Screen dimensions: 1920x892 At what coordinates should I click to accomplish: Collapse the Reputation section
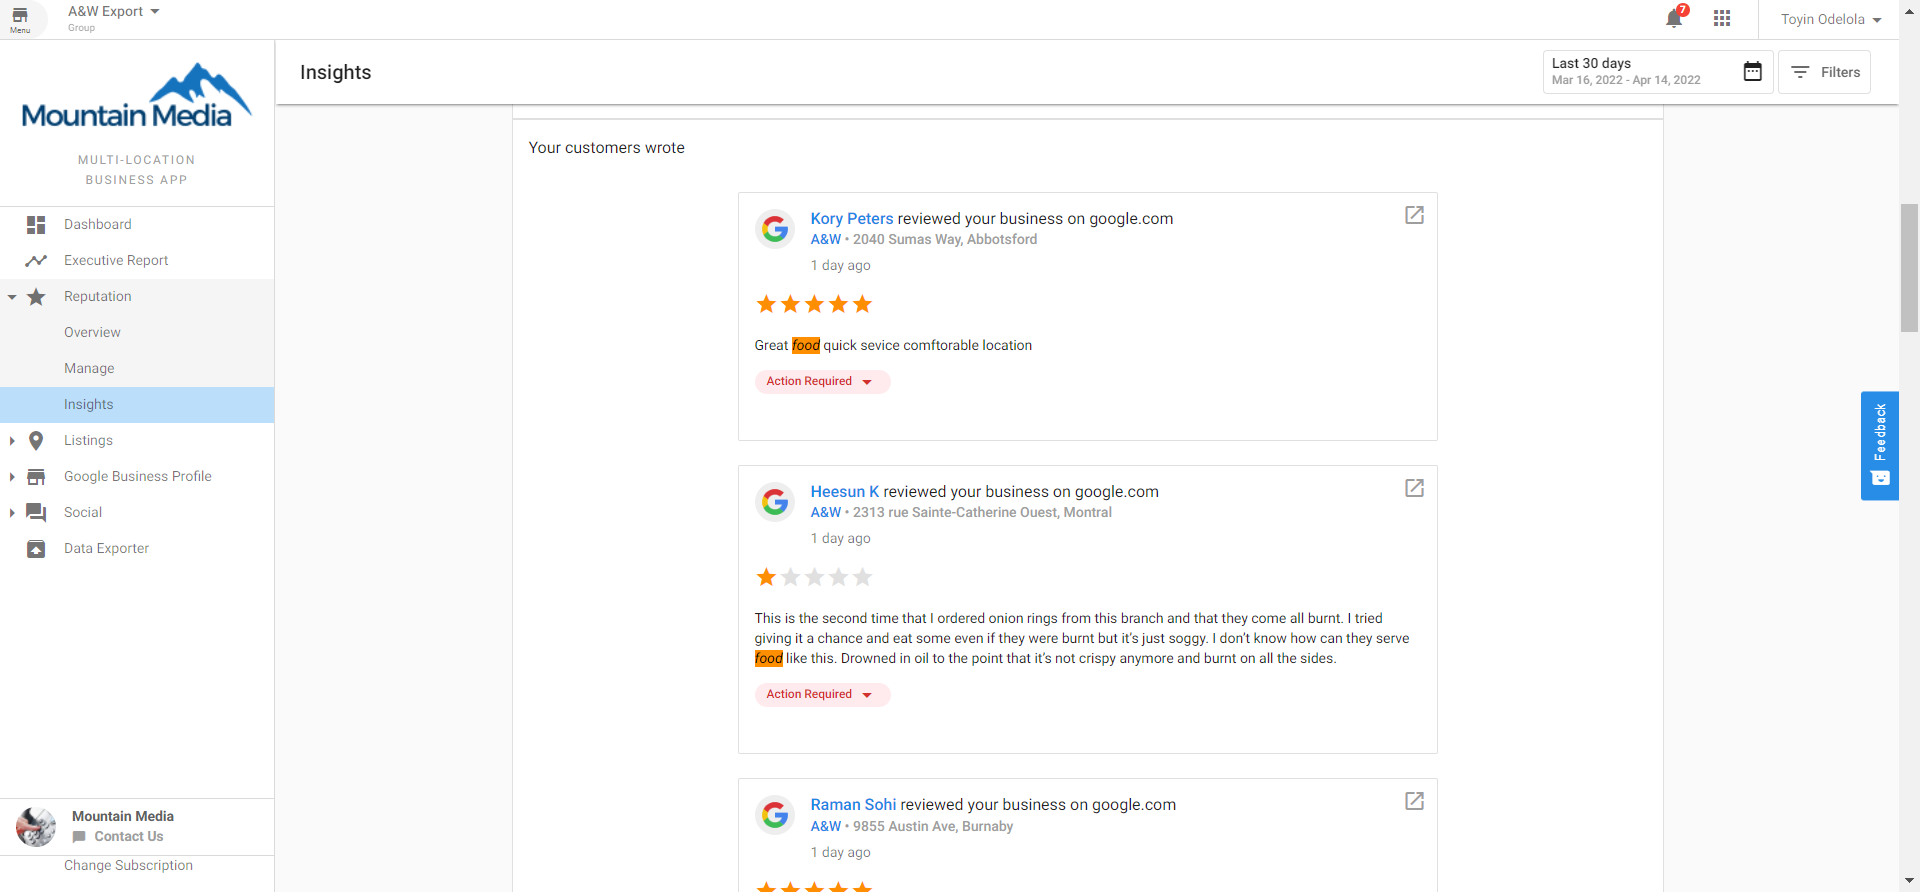pos(12,297)
